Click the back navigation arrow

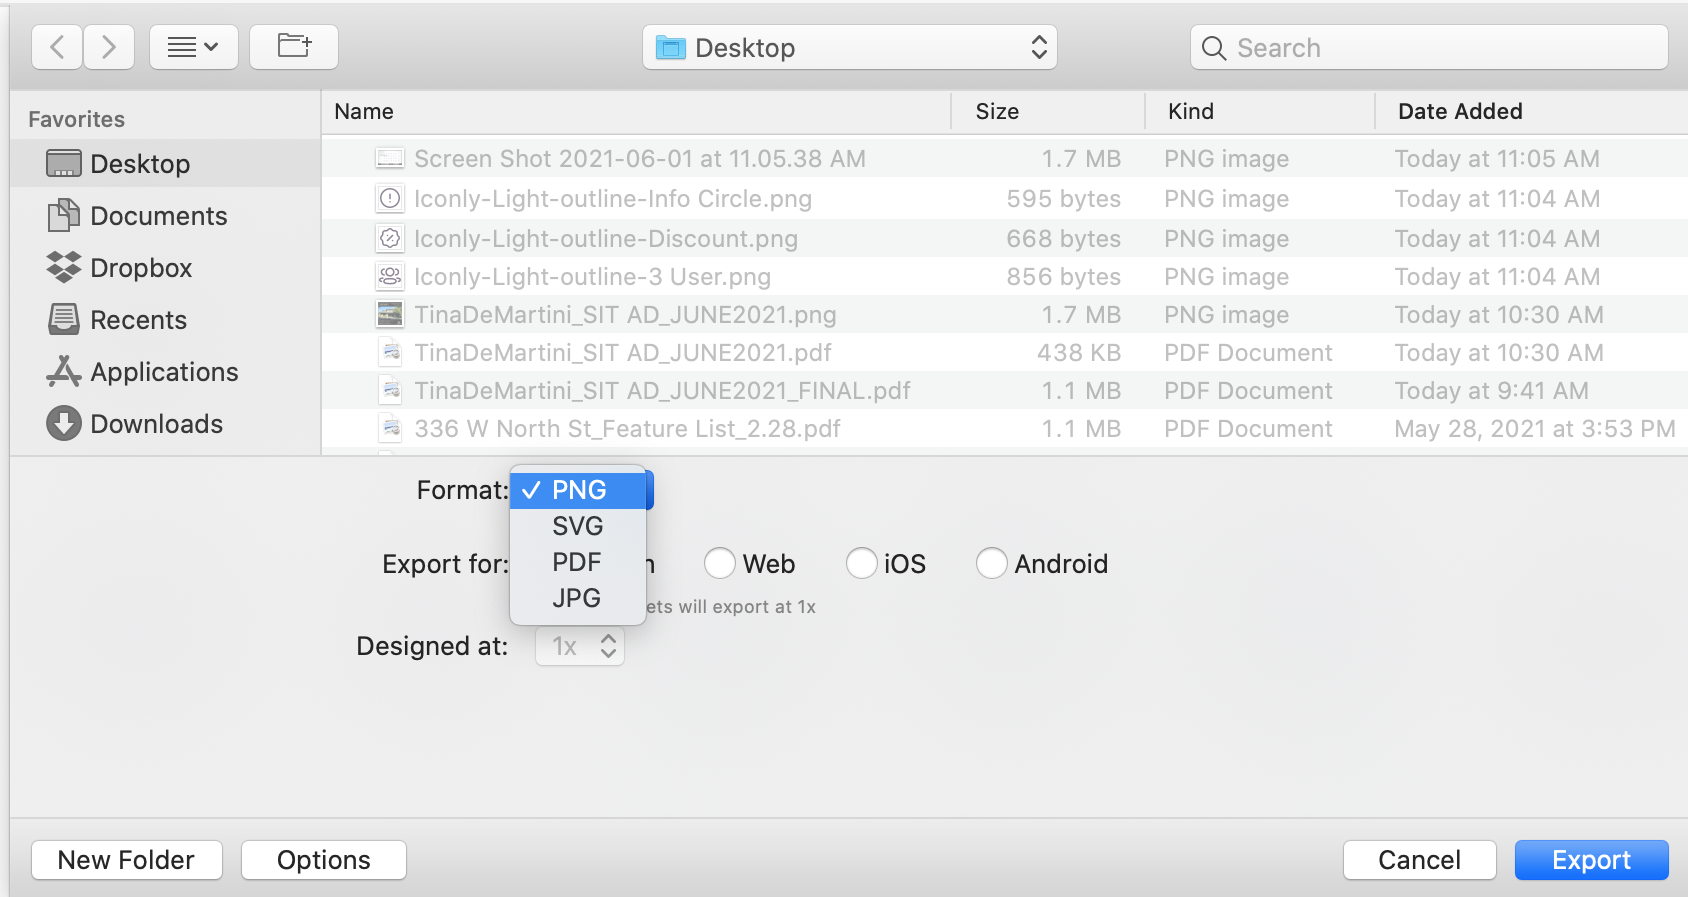coord(57,47)
